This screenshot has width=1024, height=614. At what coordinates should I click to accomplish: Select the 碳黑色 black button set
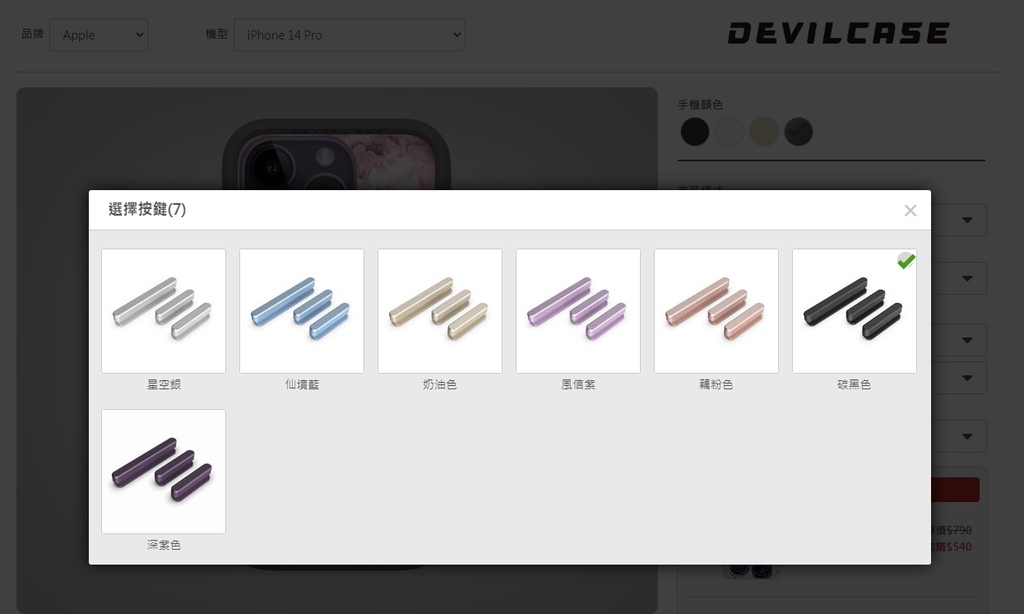point(854,311)
